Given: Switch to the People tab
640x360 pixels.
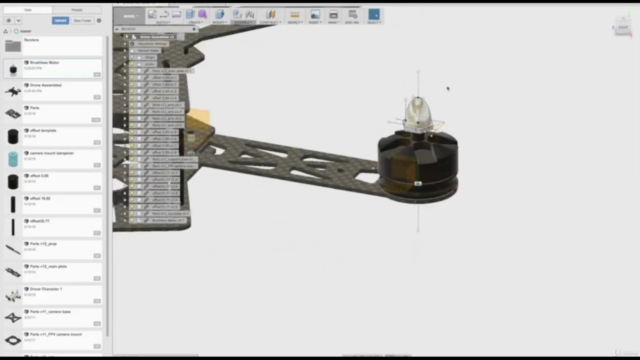Looking at the screenshot, I should (x=77, y=10).
